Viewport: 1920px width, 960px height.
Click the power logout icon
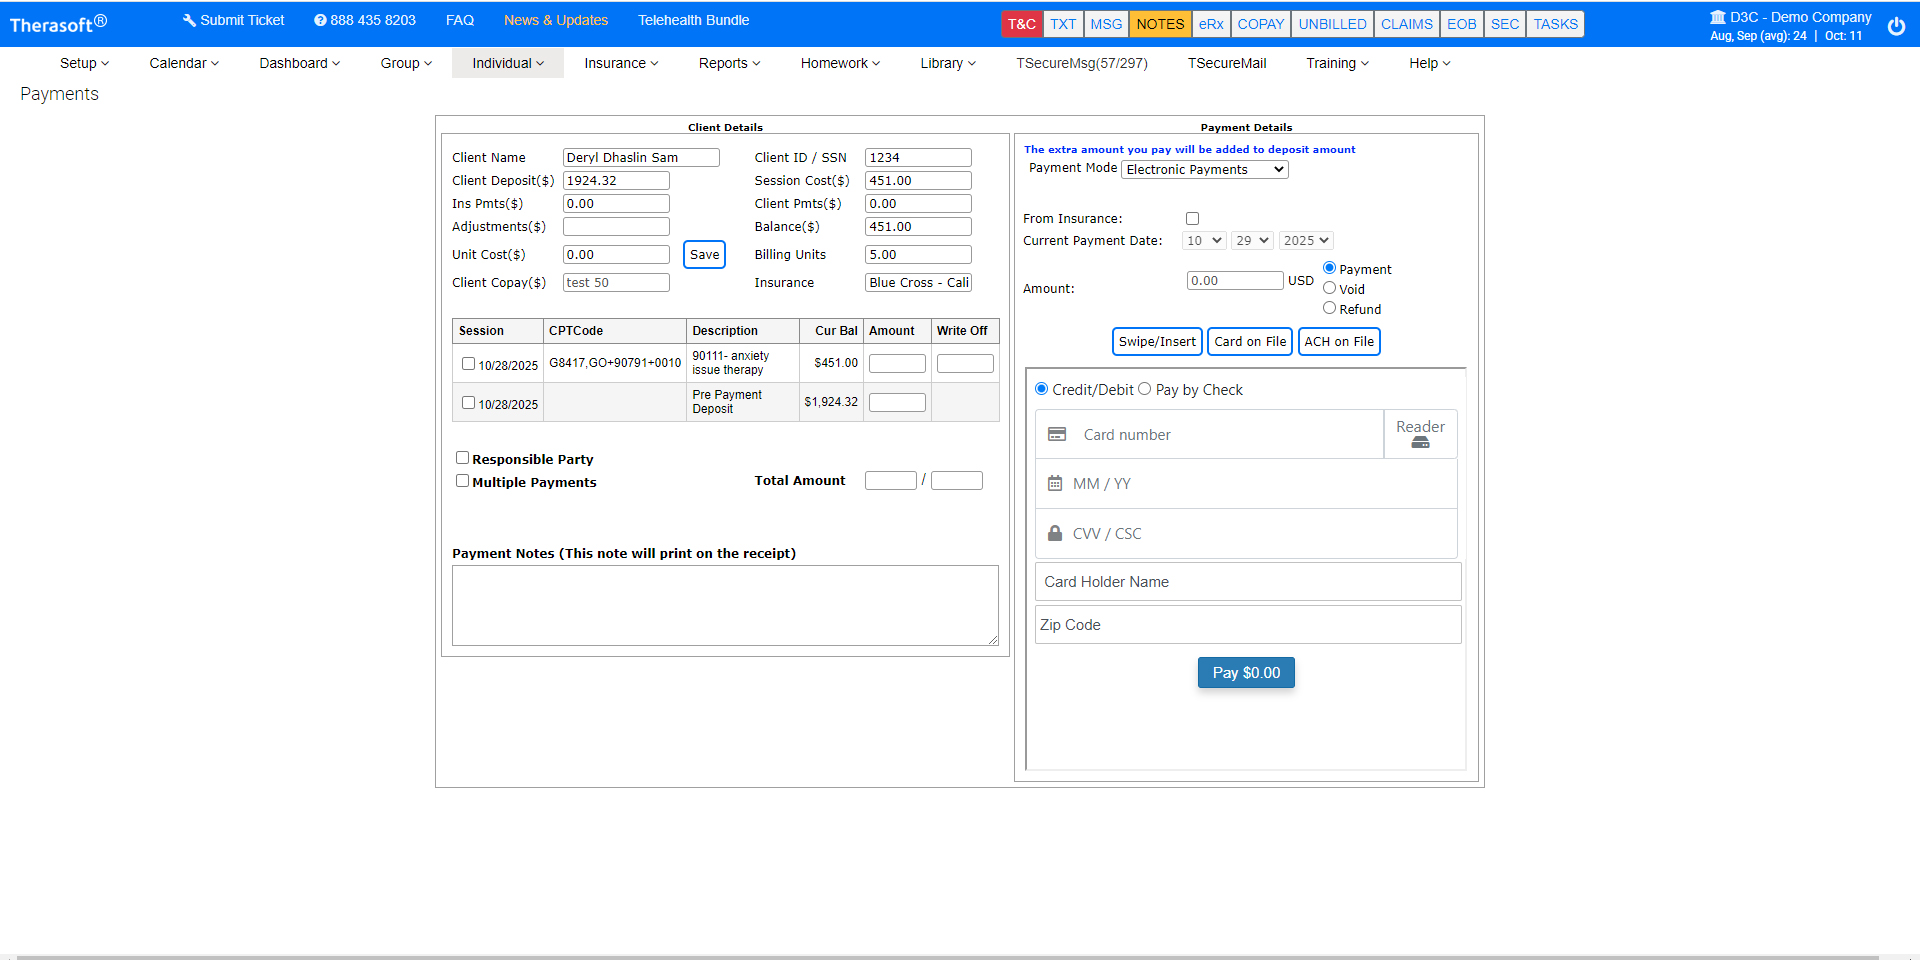[x=1896, y=27]
